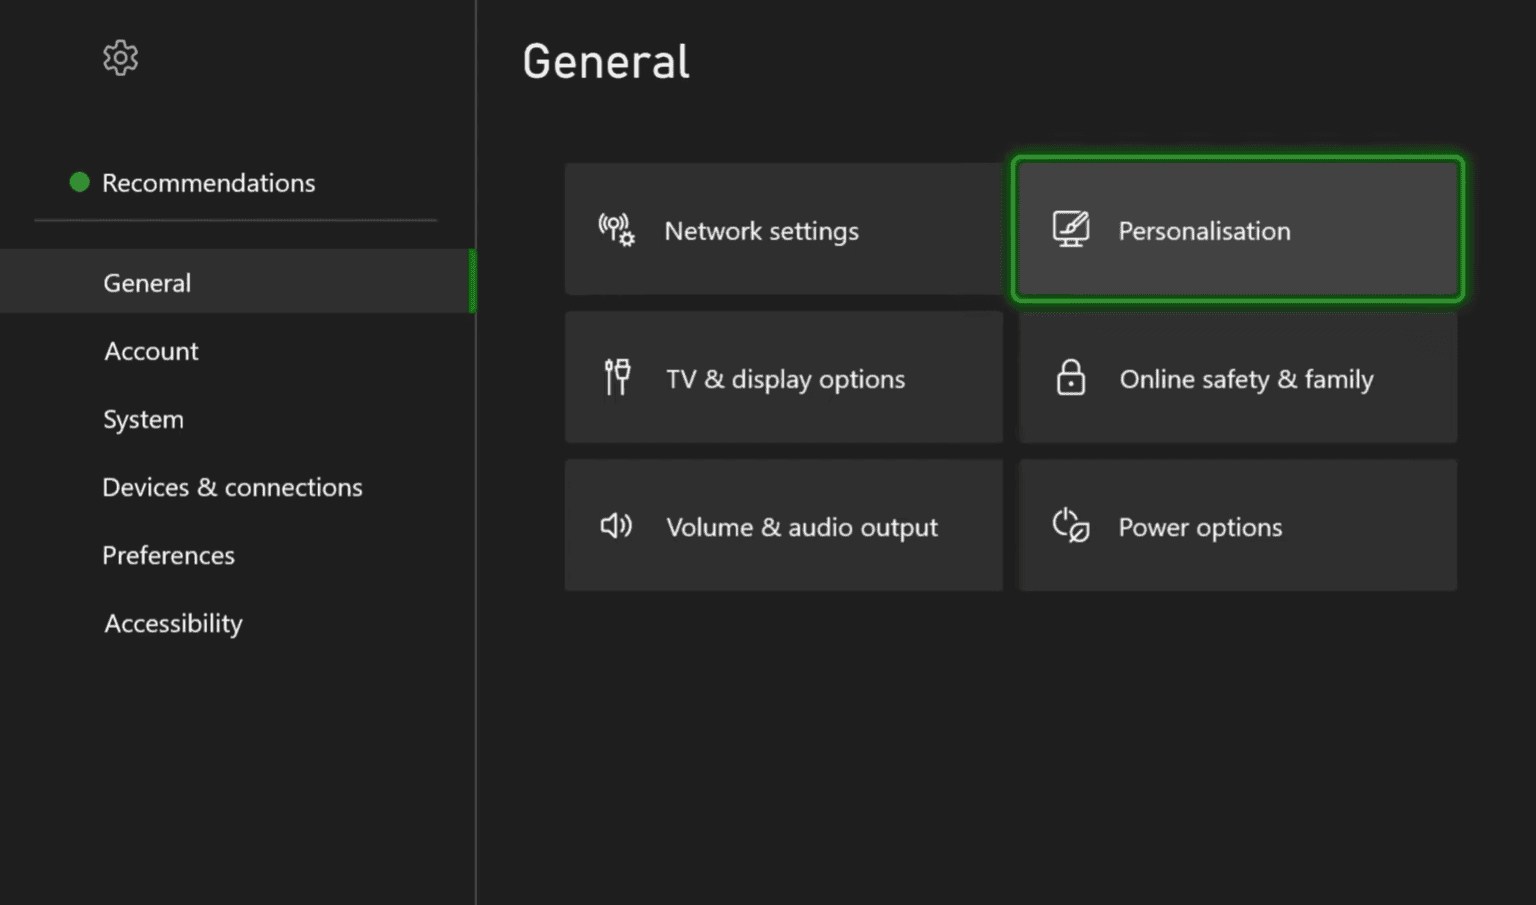The height and width of the screenshot is (905, 1536).
Task: Open the Personalisation tile
Action: (1238, 229)
